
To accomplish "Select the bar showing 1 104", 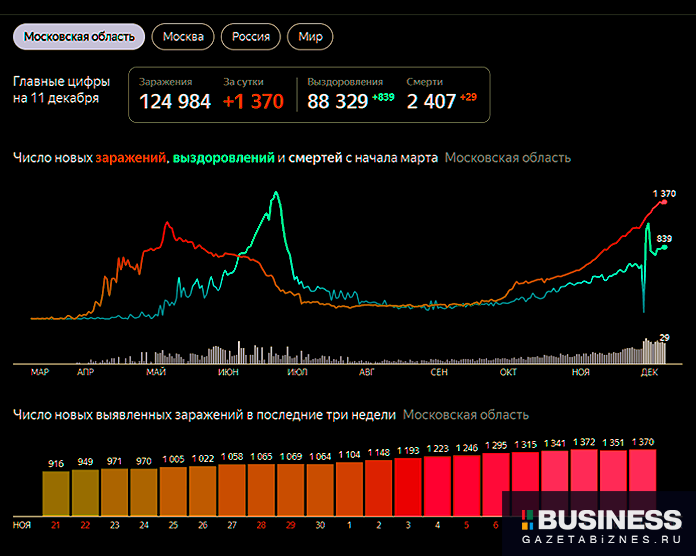I will [350, 487].
